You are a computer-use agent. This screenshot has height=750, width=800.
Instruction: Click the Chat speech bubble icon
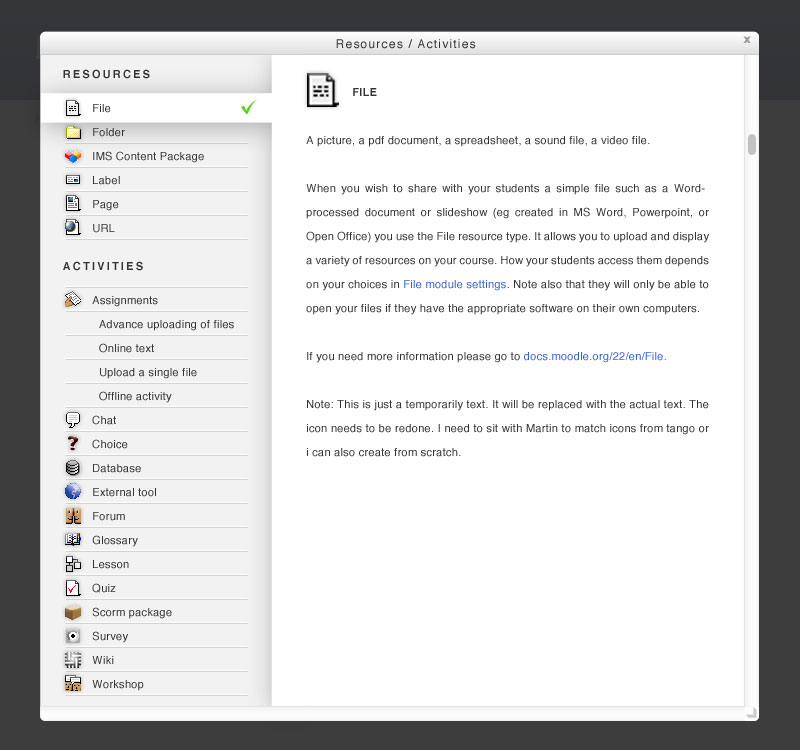pos(73,420)
